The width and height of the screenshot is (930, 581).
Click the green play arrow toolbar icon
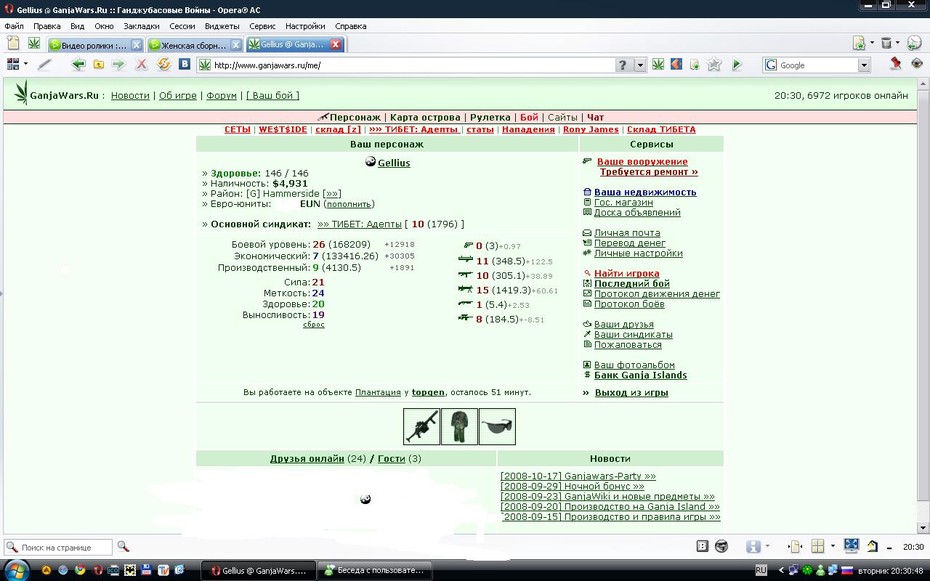coord(737,64)
